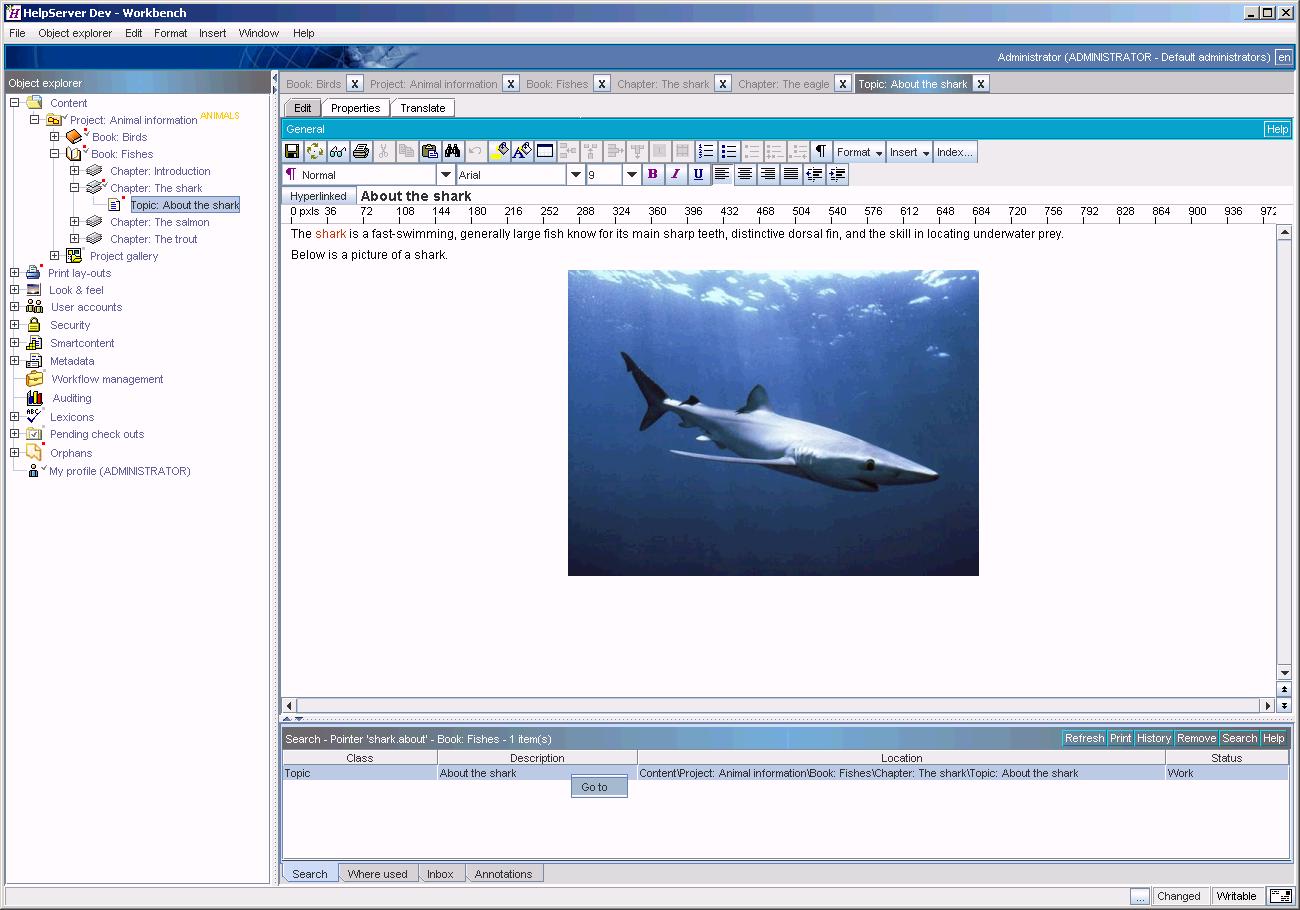
Task: Open Find with the binoculars icon
Action: pos(453,152)
